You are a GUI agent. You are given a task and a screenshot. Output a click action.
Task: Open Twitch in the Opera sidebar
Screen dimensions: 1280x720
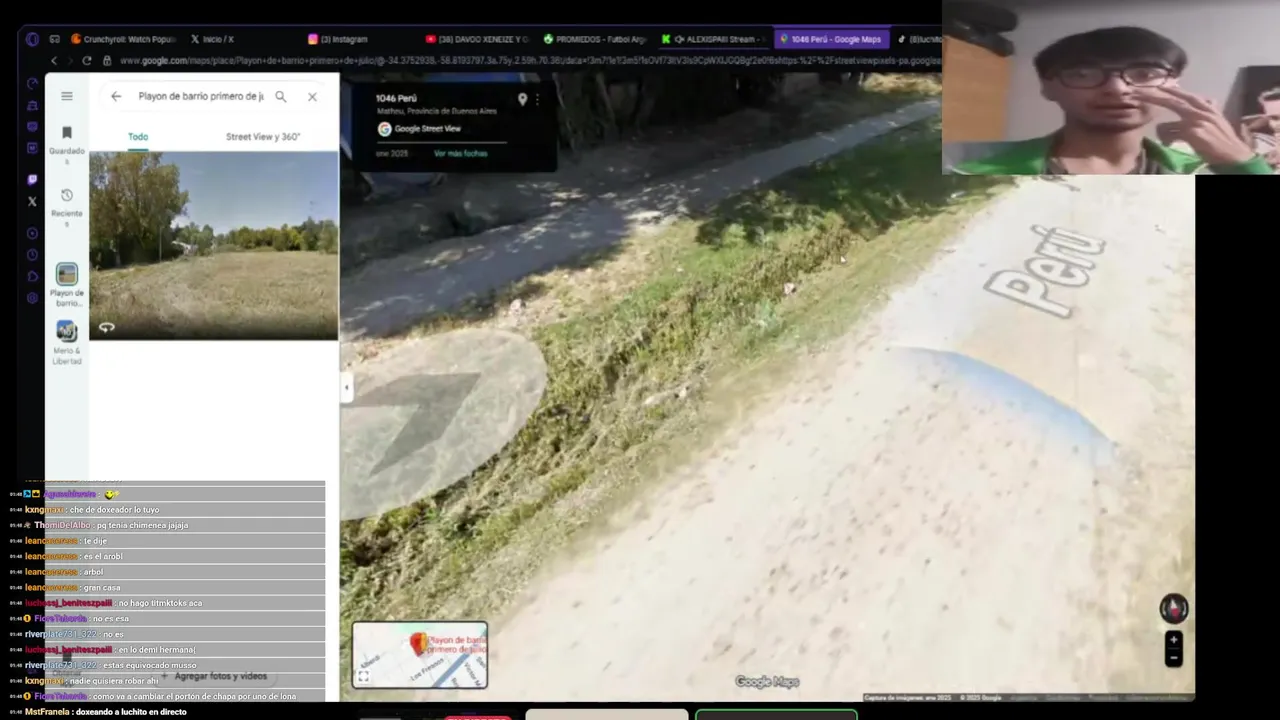(32, 180)
